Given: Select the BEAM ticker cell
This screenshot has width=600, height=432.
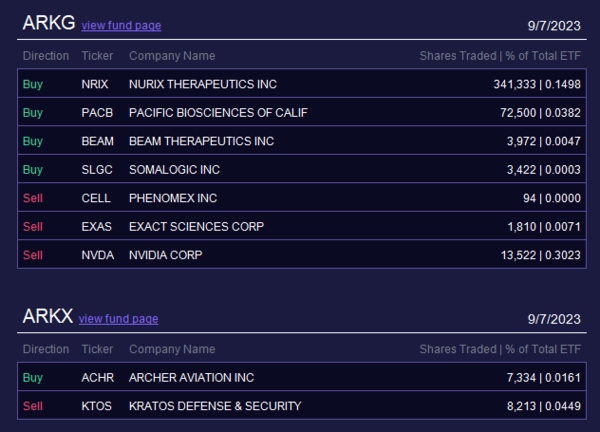Looking at the screenshot, I should click(98, 141).
